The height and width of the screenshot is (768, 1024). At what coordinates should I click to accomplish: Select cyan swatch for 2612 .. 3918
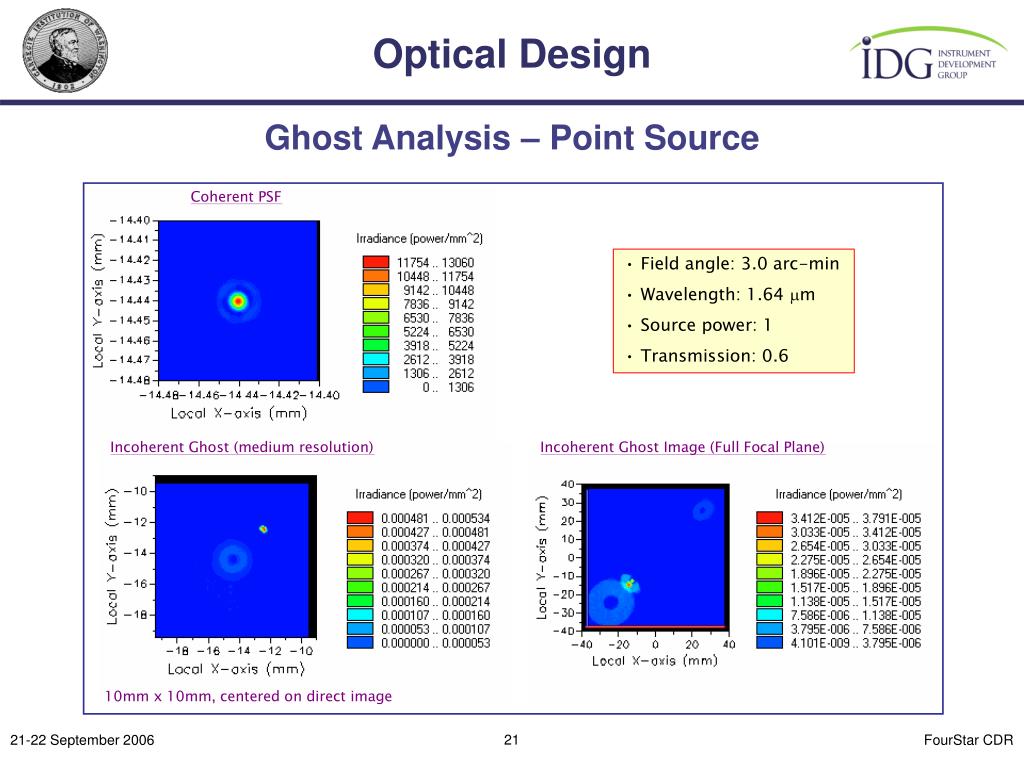tap(376, 359)
